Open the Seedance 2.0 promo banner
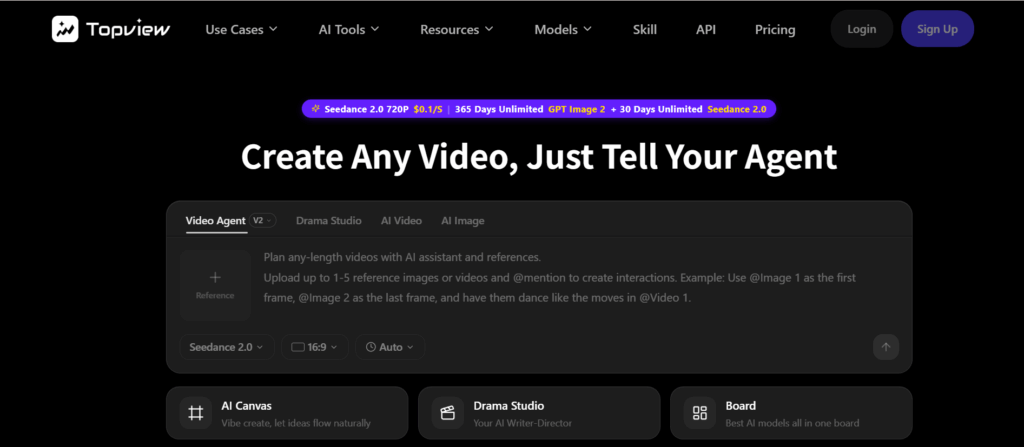Image resolution: width=1024 pixels, height=447 pixels. [x=539, y=109]
